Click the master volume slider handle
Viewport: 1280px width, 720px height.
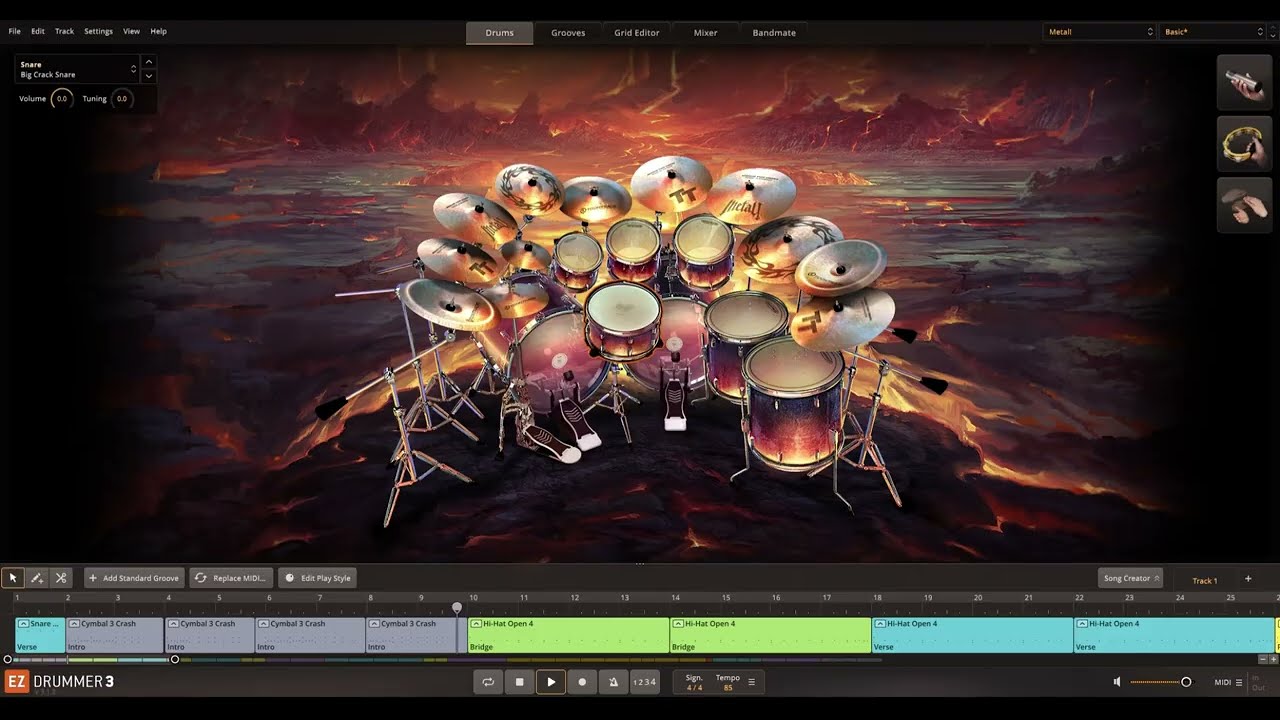click(x=1186, y=682)
